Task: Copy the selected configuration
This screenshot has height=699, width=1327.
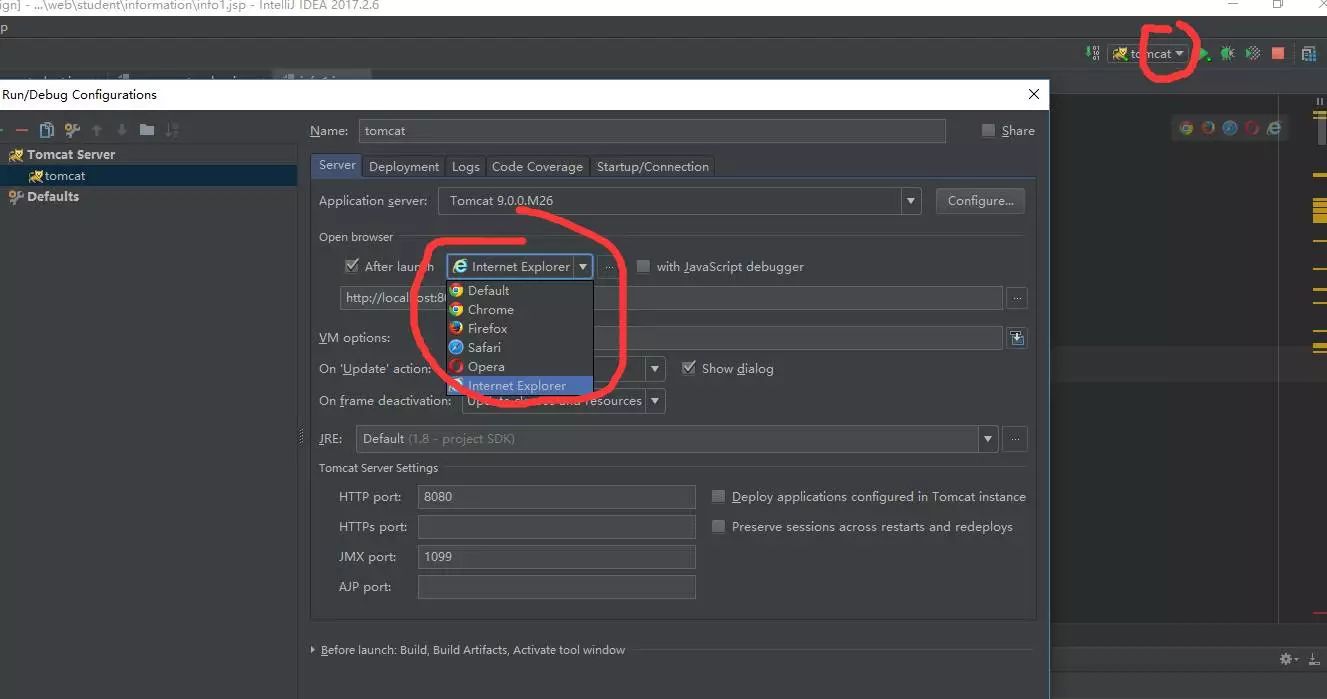Action: (x=46, y=130)
